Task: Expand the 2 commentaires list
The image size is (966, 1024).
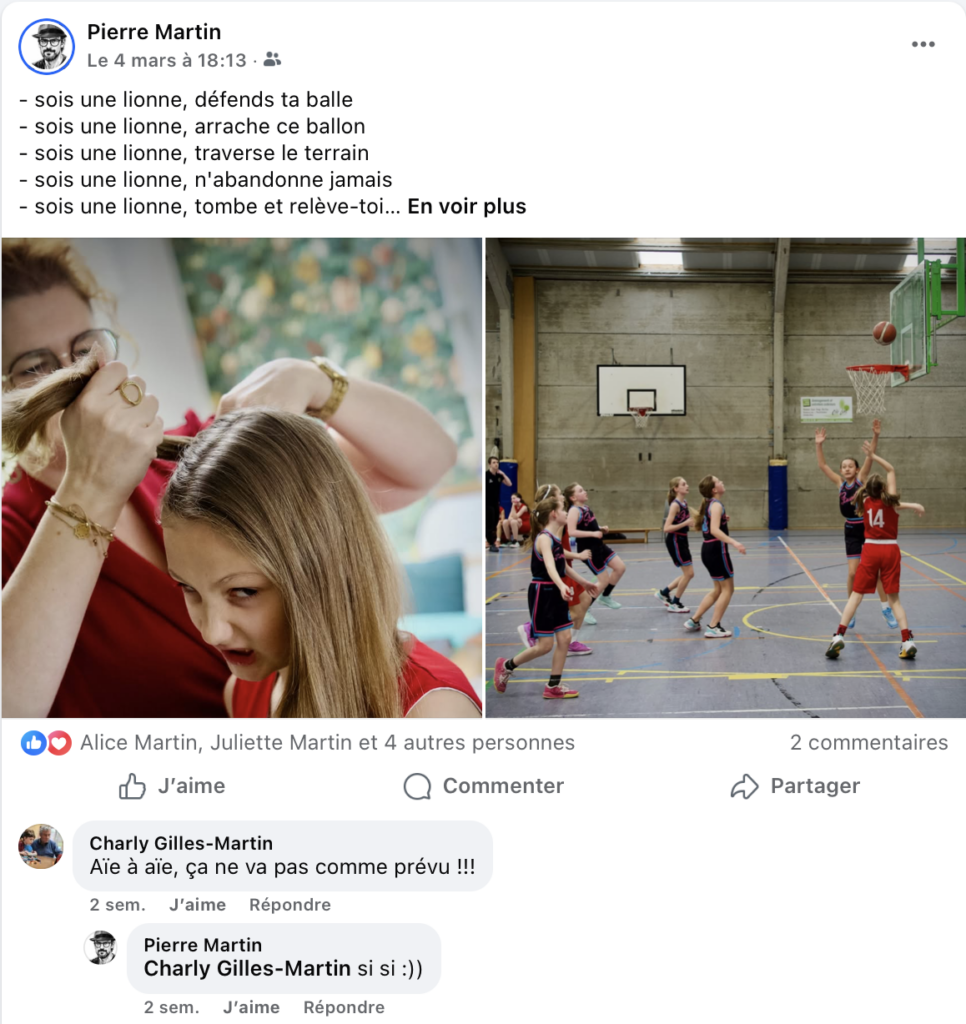Action: (869, 743)
